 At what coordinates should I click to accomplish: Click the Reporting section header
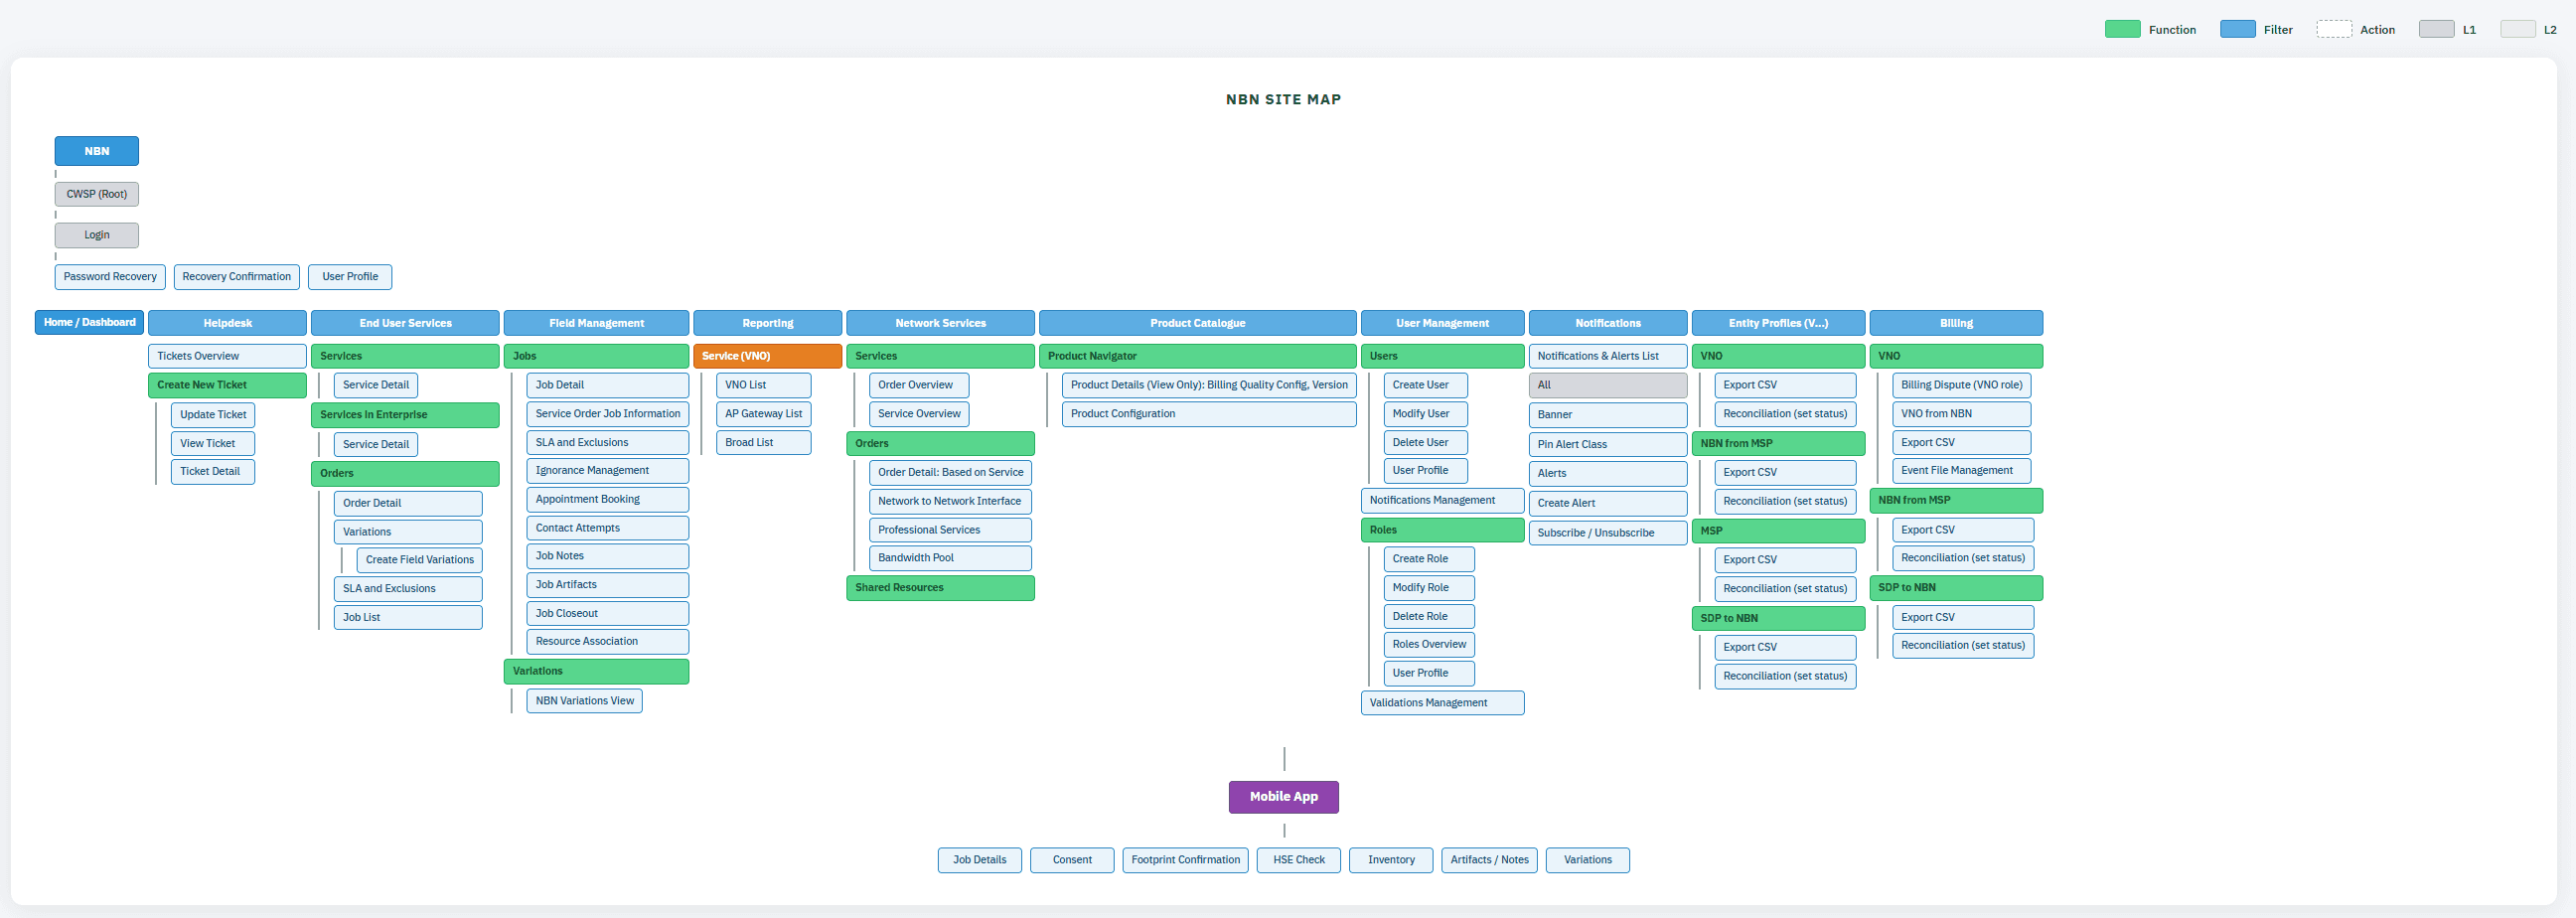[x=768, y=323]
